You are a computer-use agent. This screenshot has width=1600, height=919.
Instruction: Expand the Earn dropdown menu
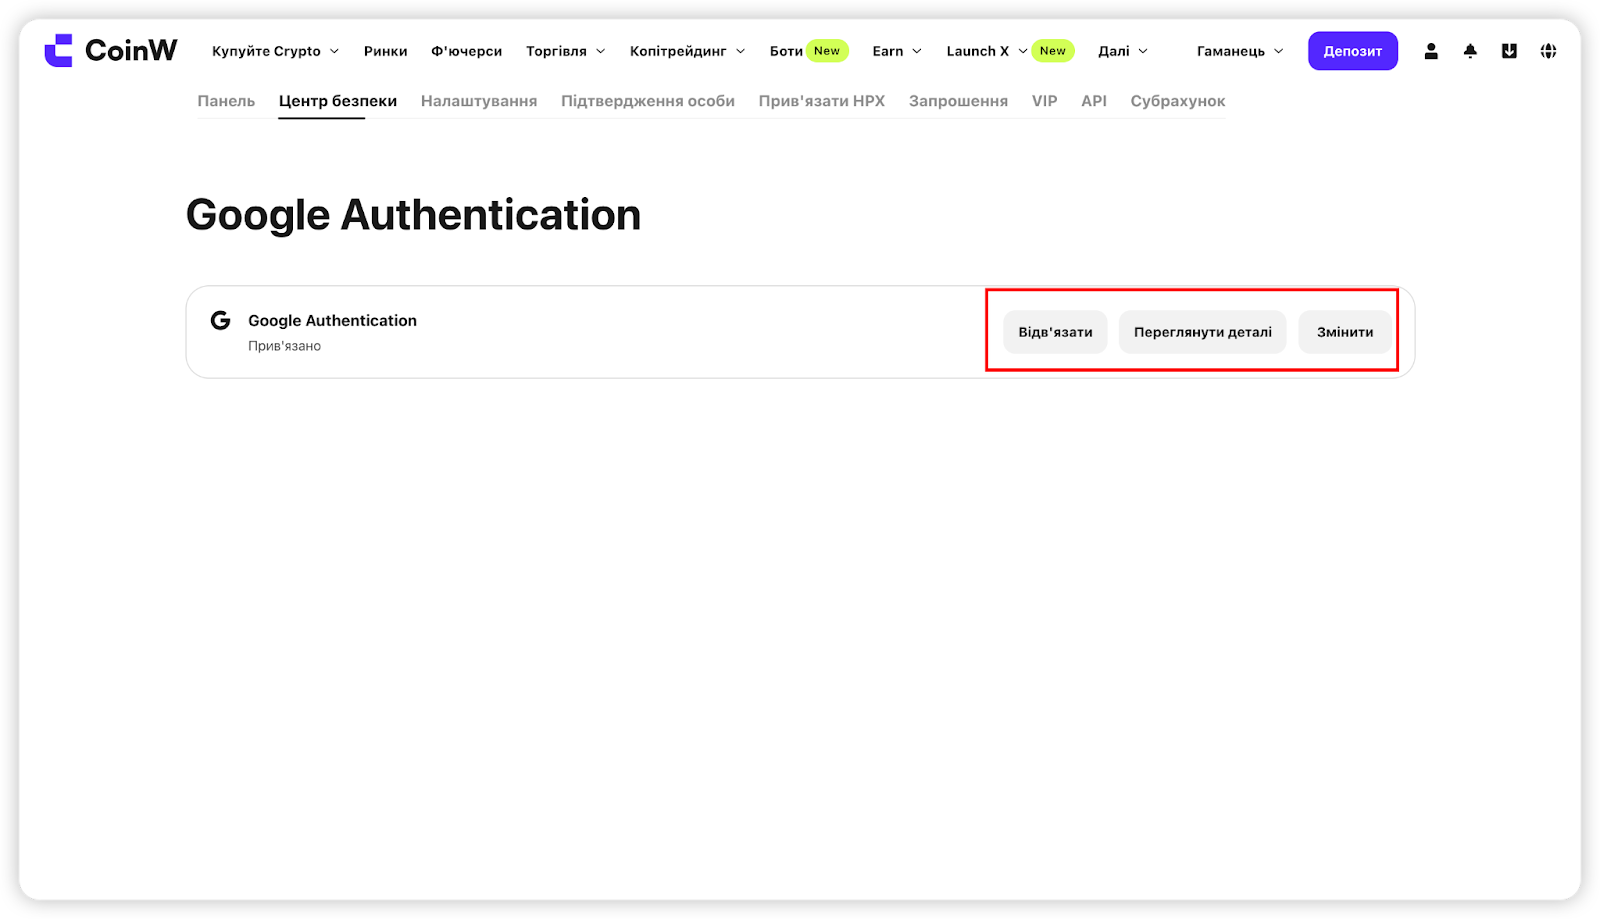(897, 51)
